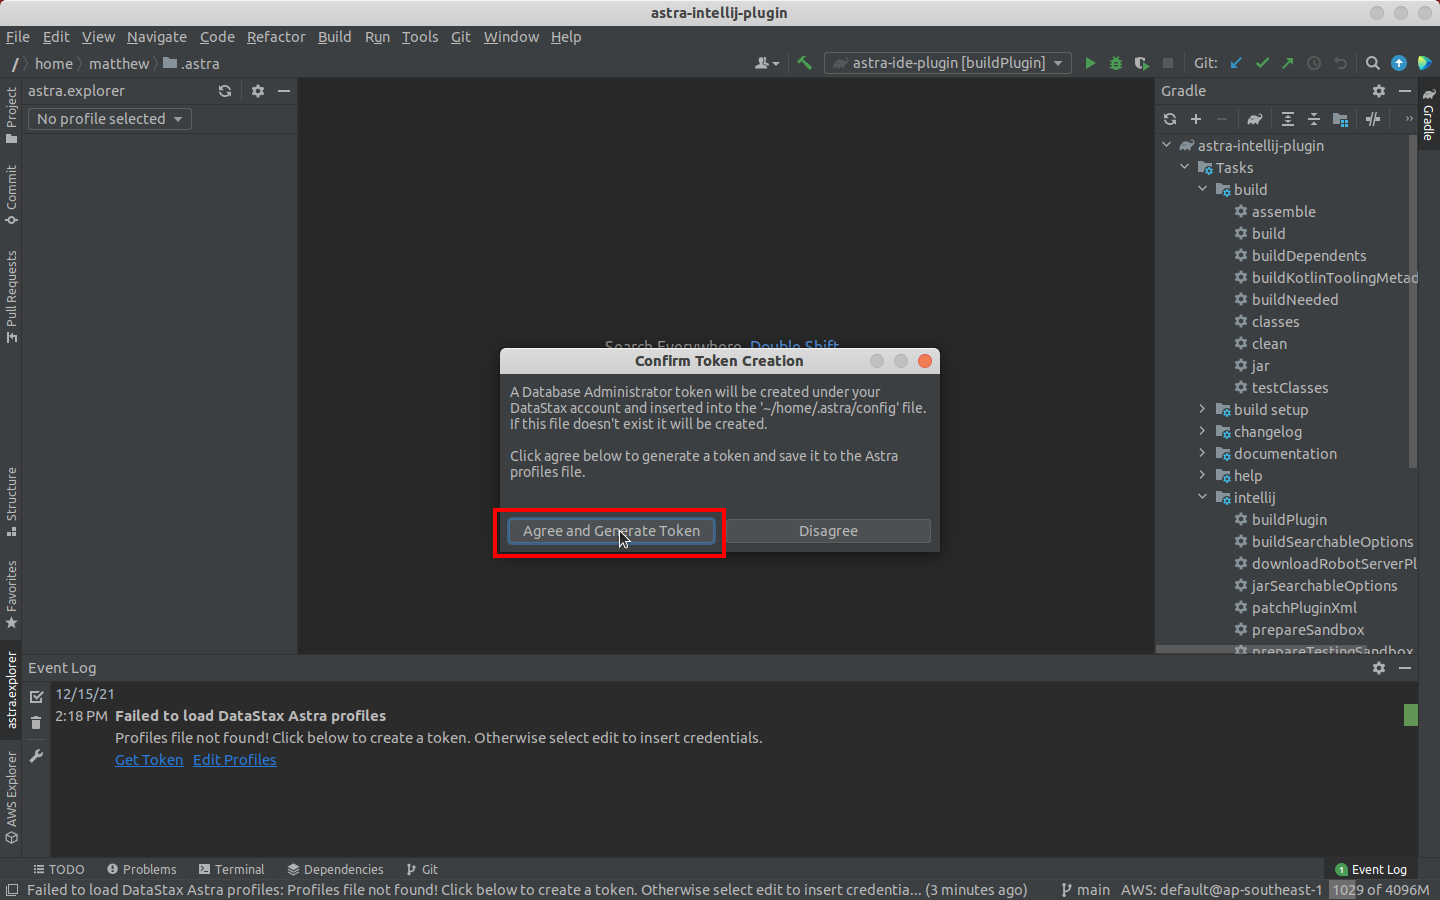This screenshot has height=900, width=1440.
Task: Click Execute Gradle Task elephant icon
Action: click(1255, 119)
